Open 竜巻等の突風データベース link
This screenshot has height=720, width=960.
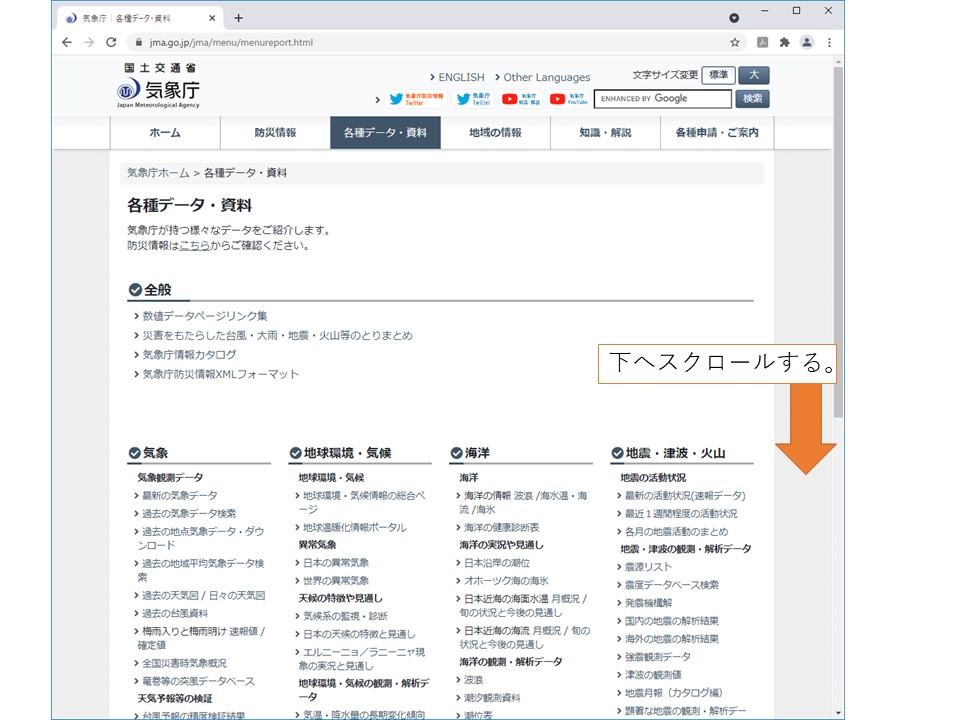198,681
